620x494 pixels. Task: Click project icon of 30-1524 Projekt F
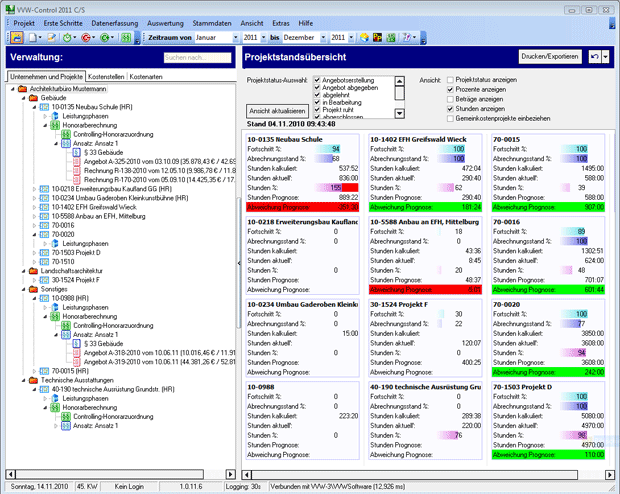tap(44, 280)
